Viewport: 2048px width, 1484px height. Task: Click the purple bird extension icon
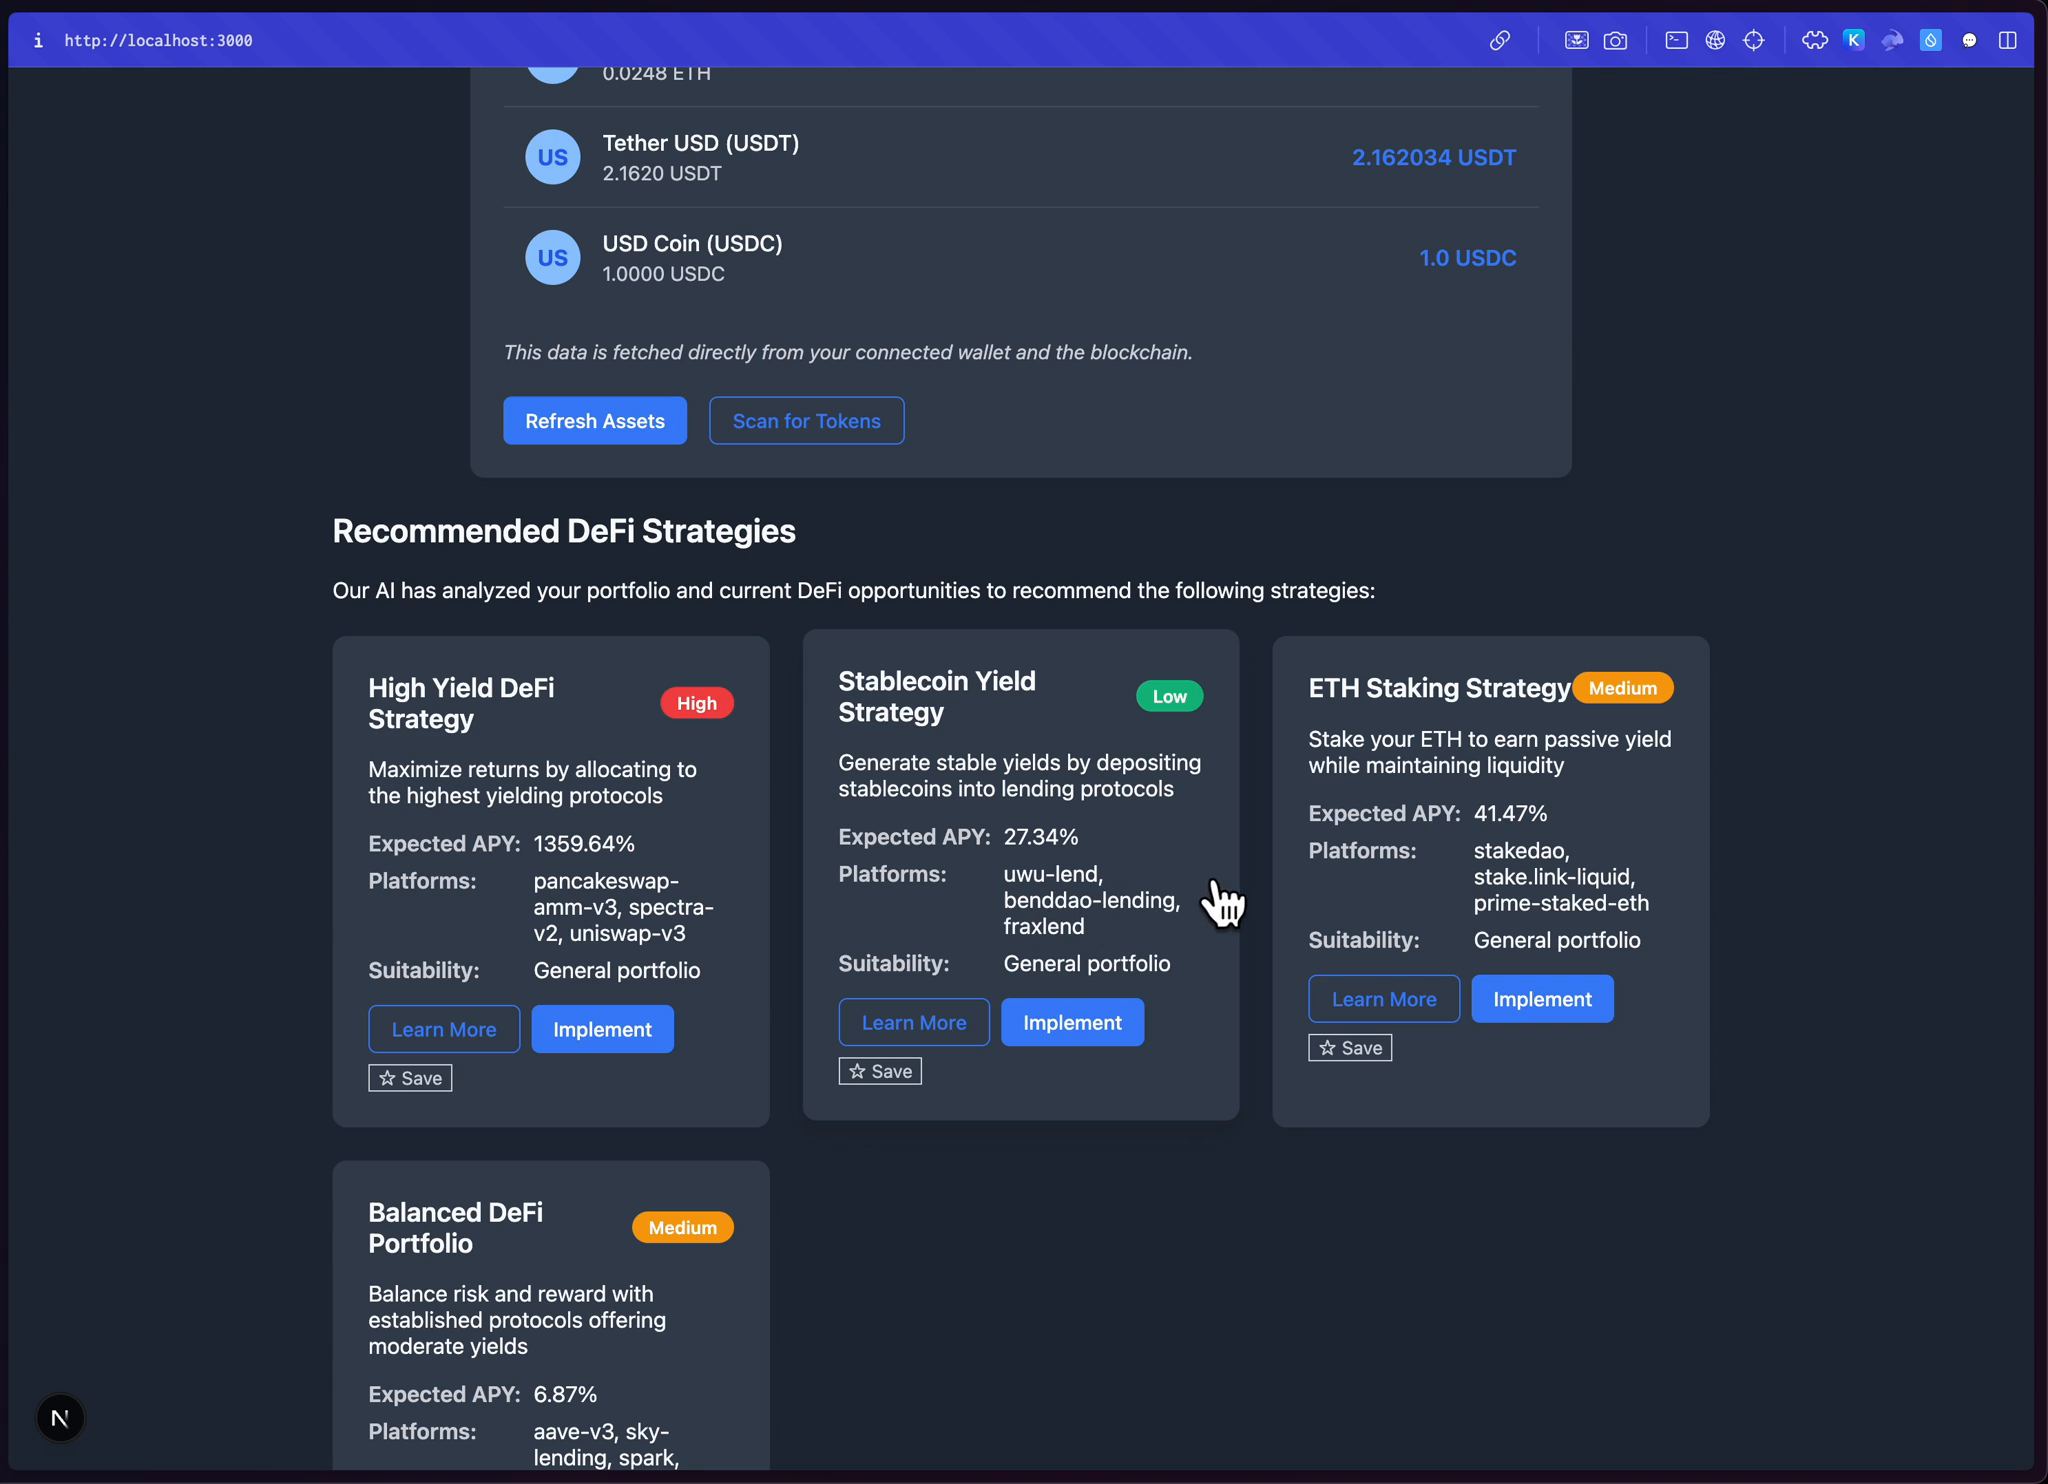click(x=1892, y=40)
